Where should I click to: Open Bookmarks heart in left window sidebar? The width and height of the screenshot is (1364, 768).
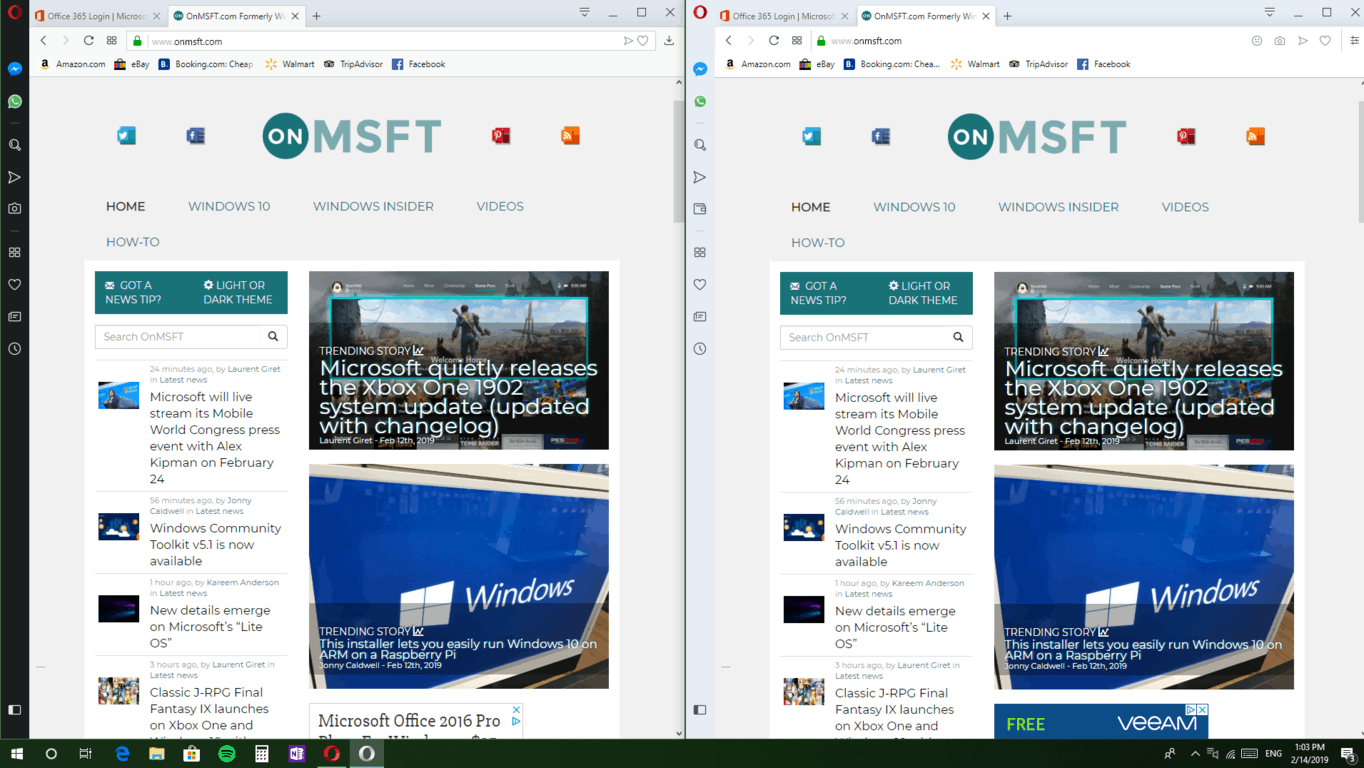point(15,285)
